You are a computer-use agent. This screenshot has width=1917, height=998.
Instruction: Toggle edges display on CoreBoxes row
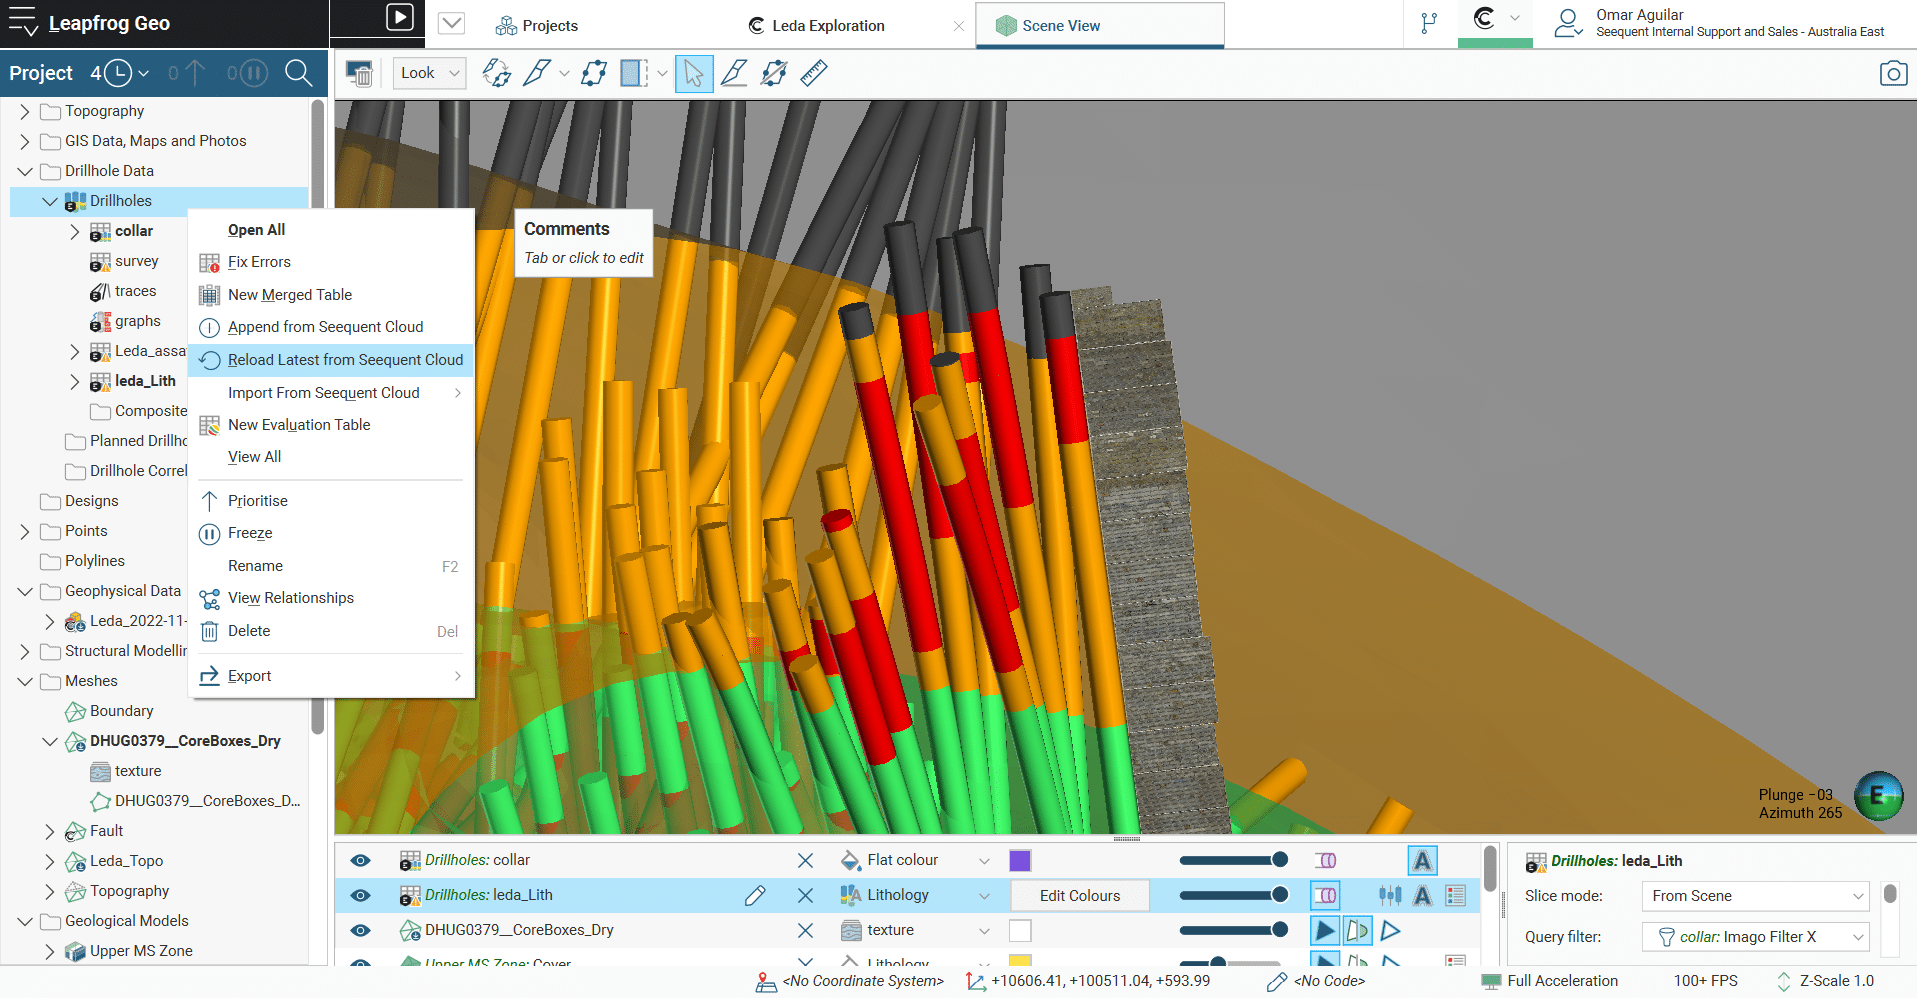coord(1390,931)
